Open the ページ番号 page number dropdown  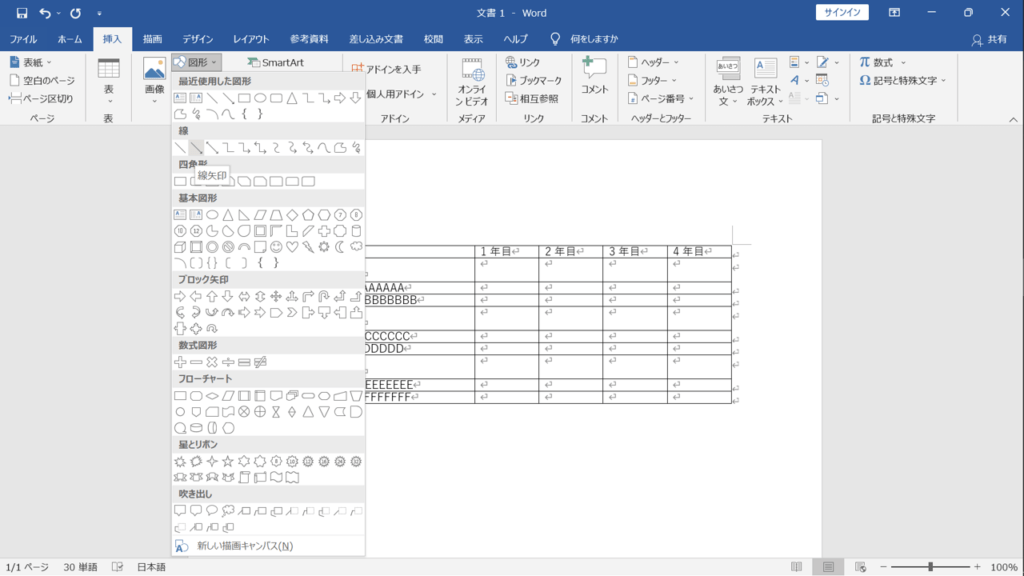[x=661, y=99]
